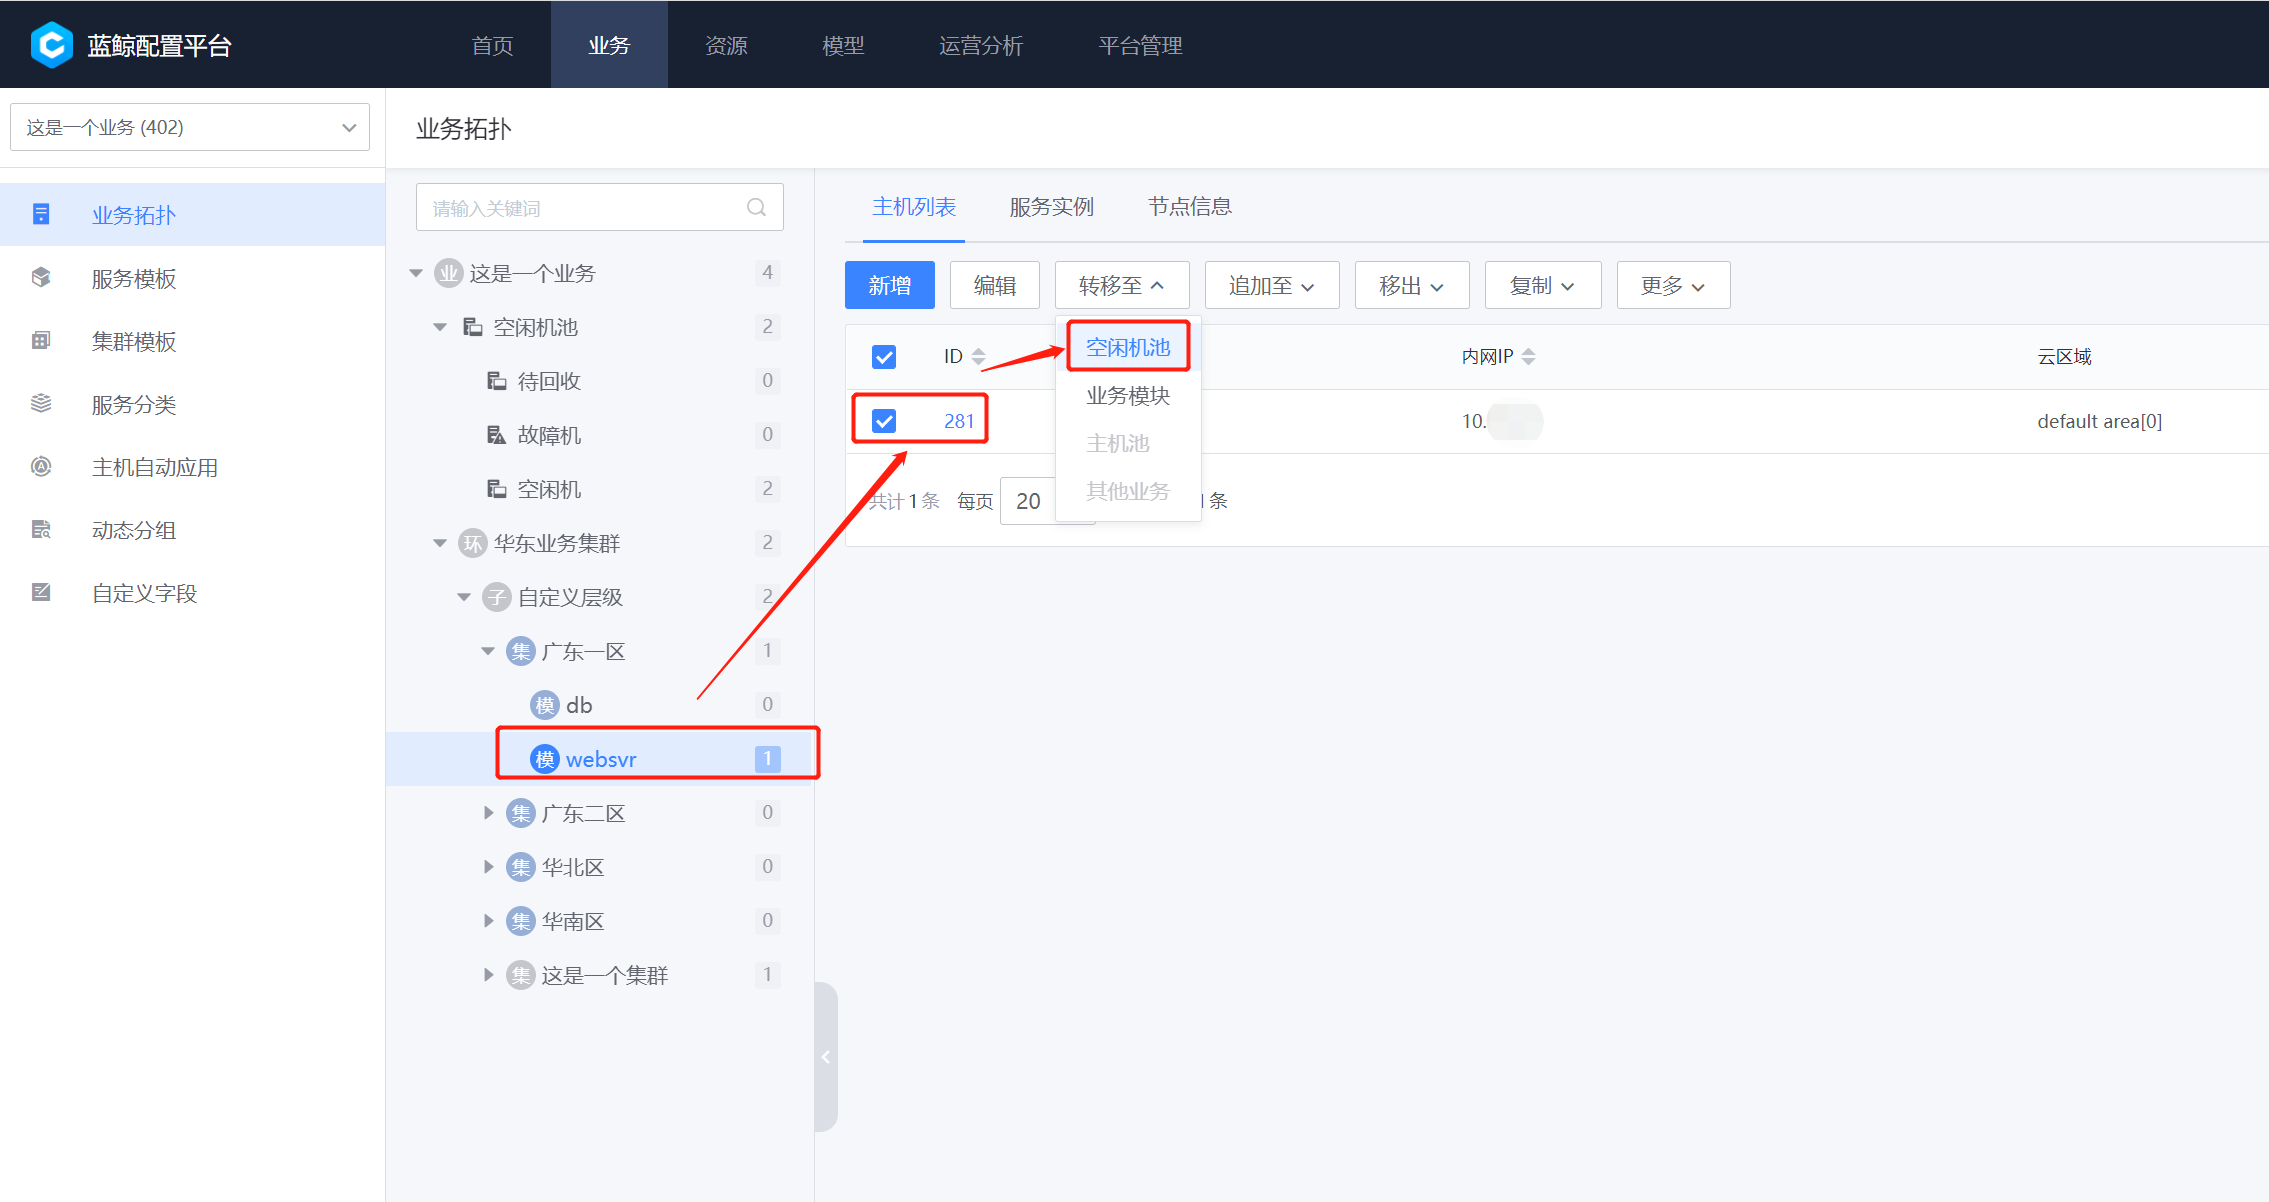Open host ID 281 link
Image resolution: width=2269 pixels, height=1202 pixels.
pos(959,421)
